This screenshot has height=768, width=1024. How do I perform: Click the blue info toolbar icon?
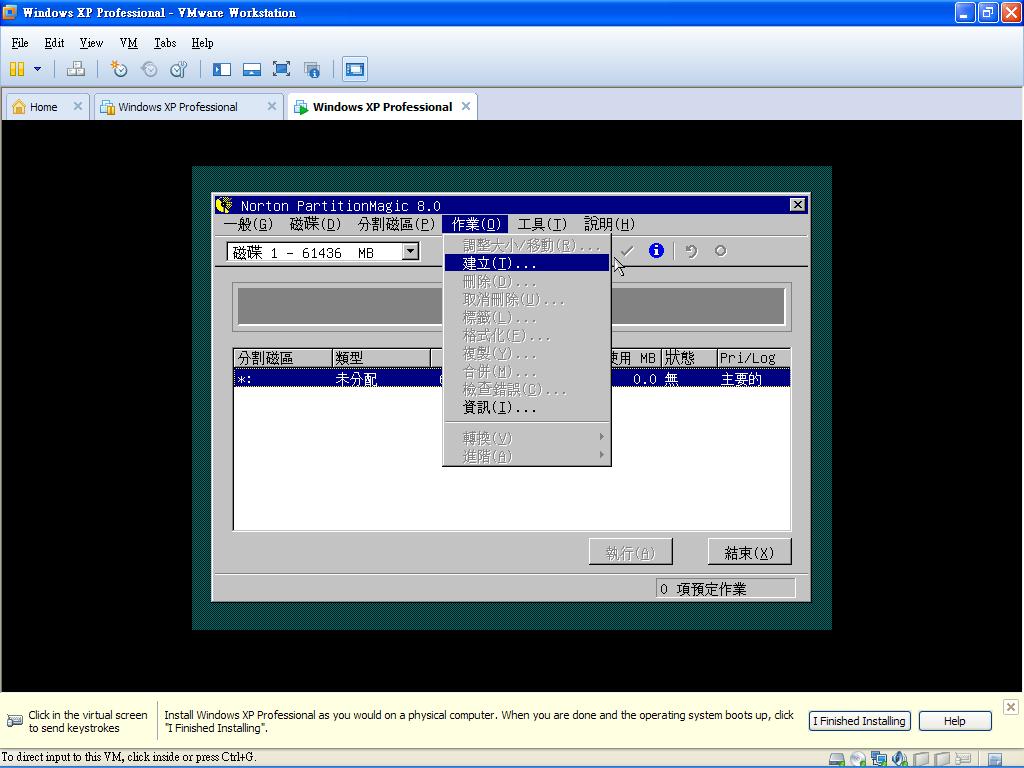(656, 251)
